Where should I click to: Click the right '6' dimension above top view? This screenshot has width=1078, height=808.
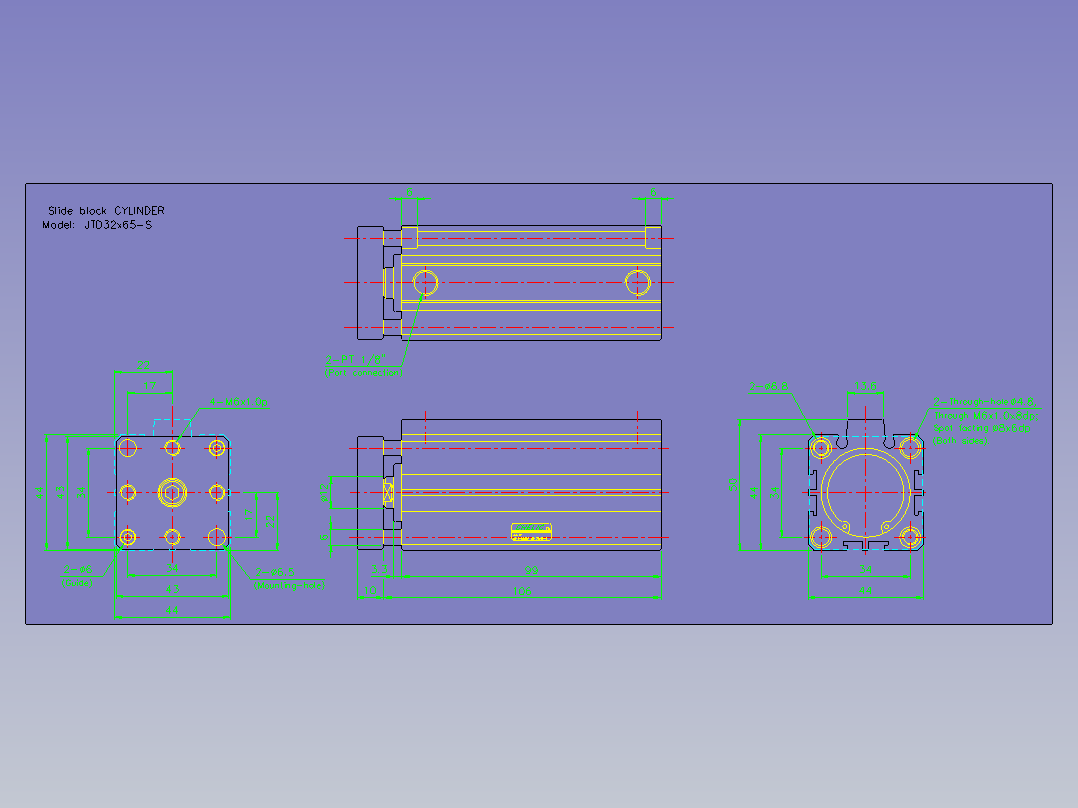click(x=653, y=193)
